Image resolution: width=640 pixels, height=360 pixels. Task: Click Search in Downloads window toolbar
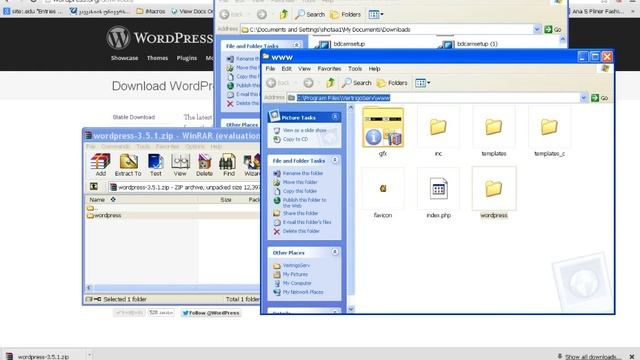click(x=310, y=14)
